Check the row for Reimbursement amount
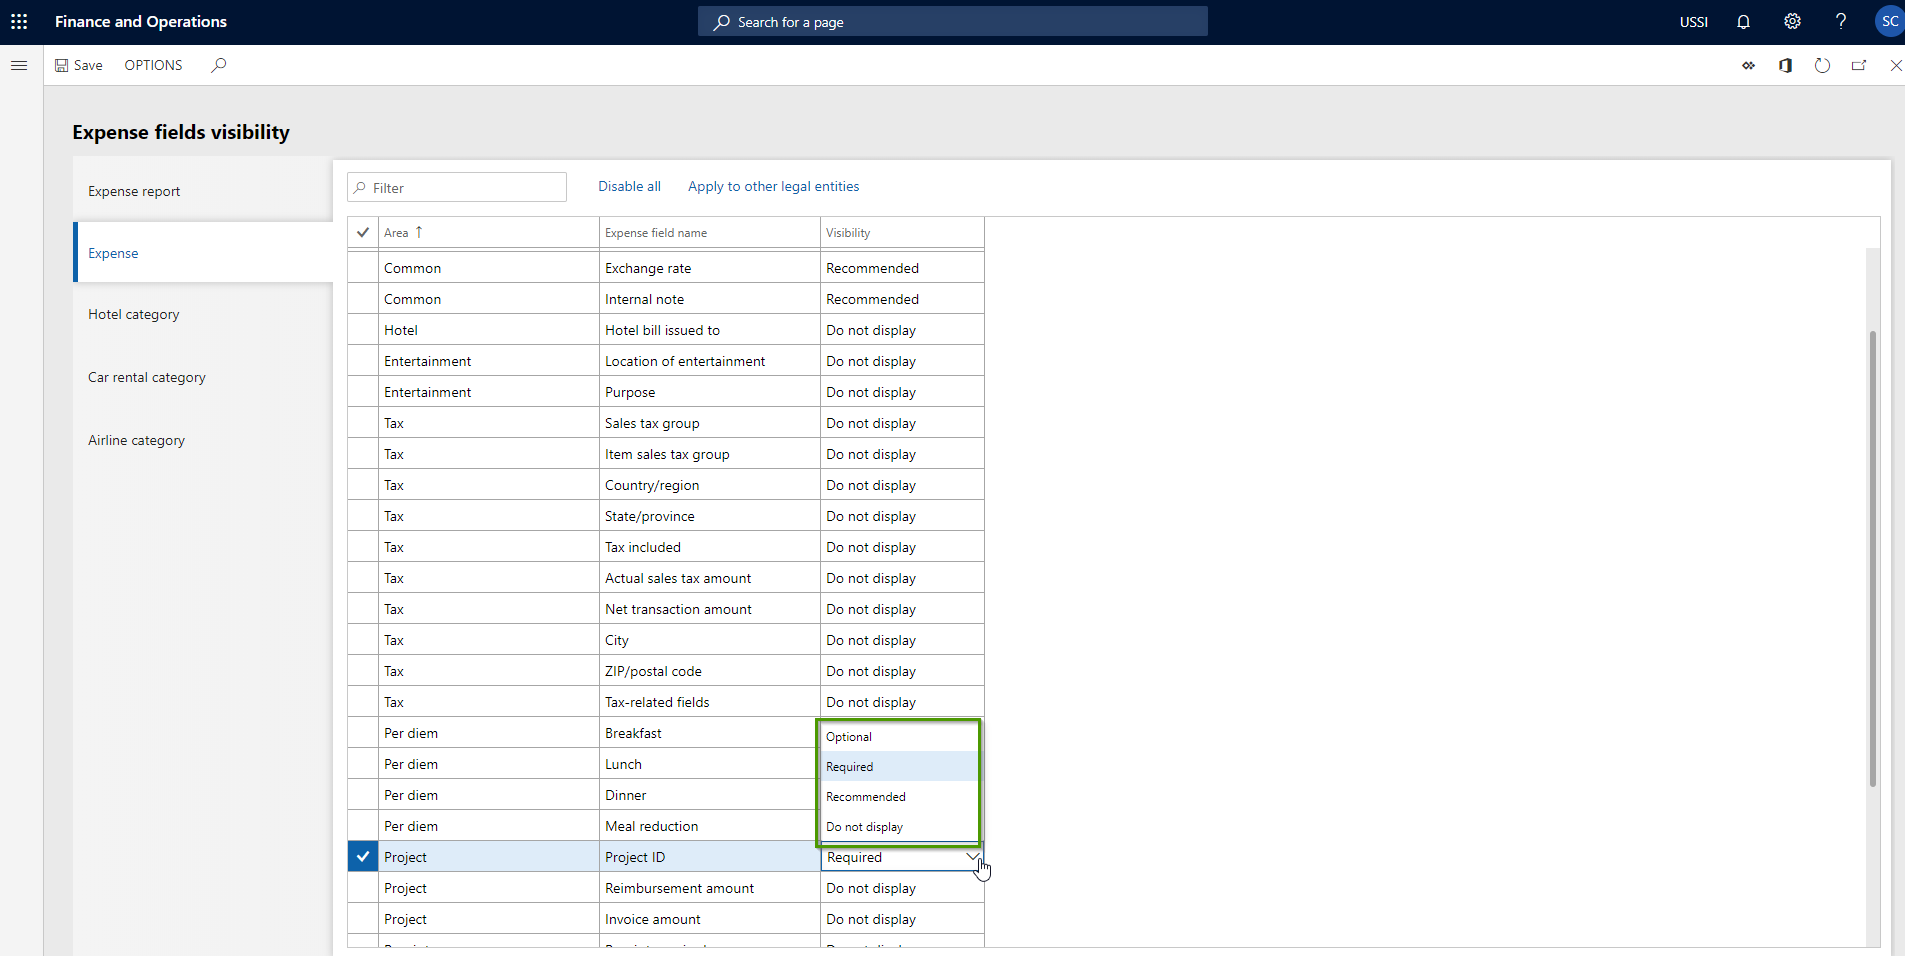This screenshot has width=1905, height=956. pyautogui.click(x=362, y=887)
